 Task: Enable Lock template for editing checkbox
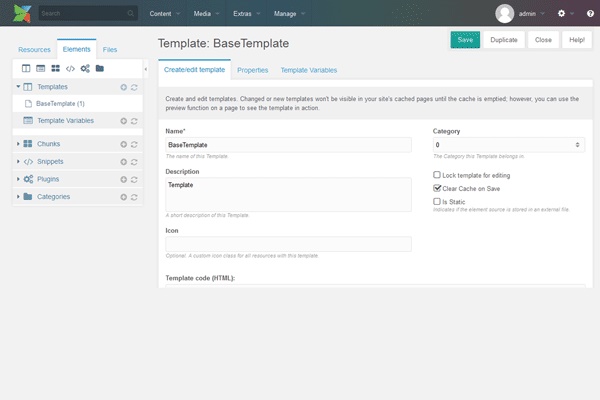(437, 175)
